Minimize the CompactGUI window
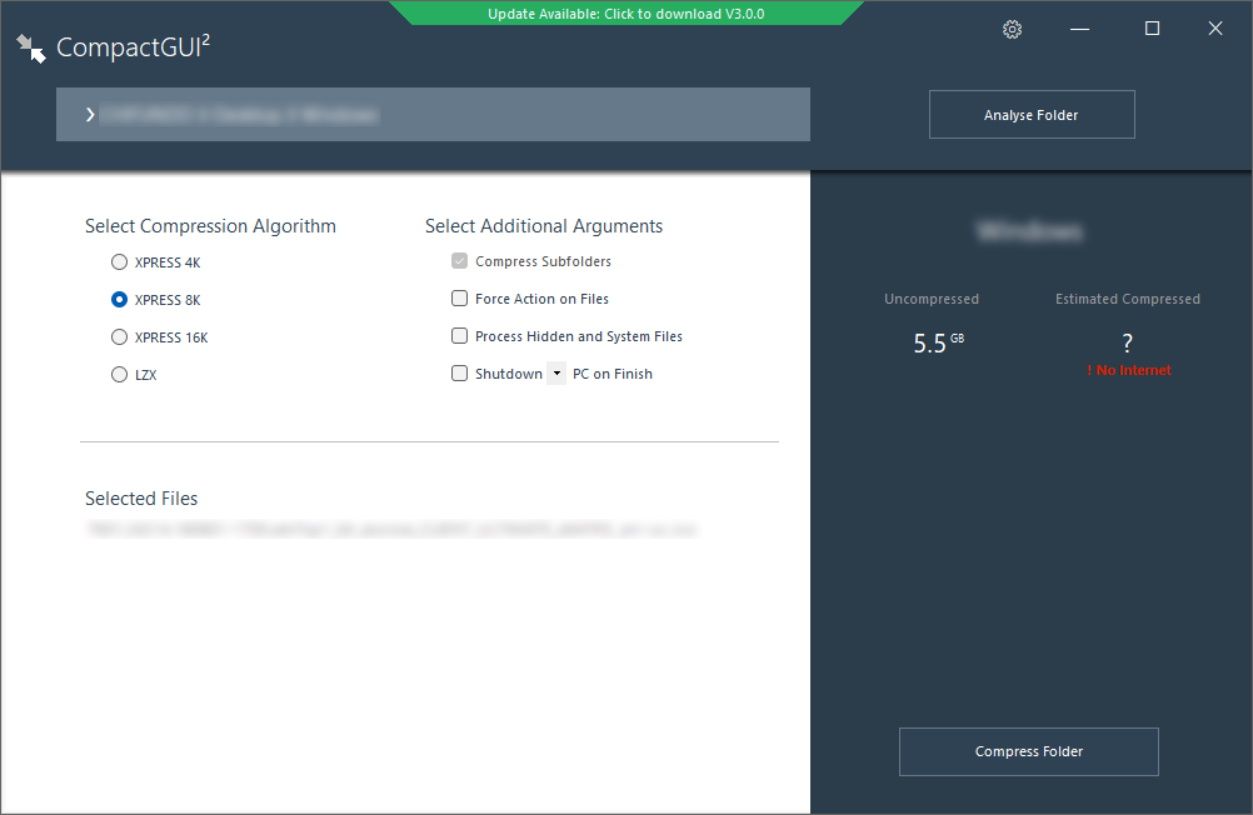This screenshot has width=1253, height=815. click(x=1079, y=29)
